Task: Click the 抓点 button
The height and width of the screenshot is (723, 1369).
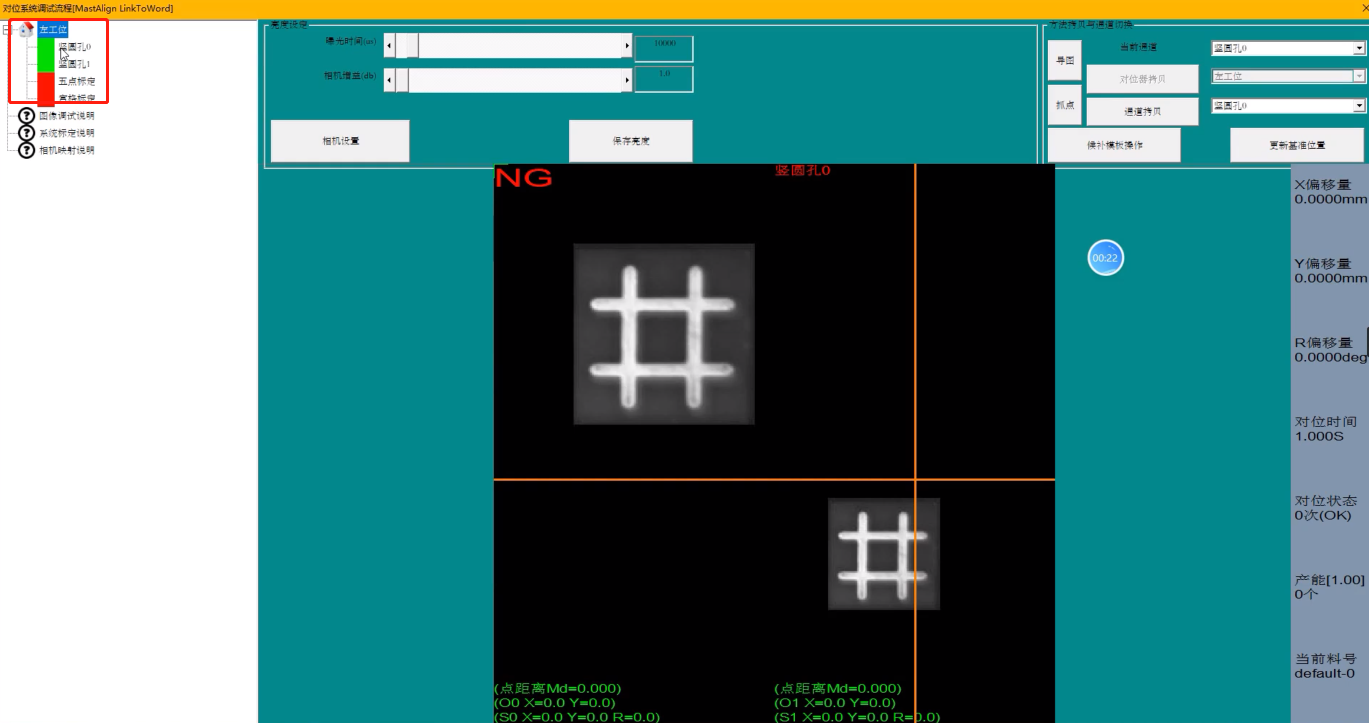Action: tap(1064, 105)
